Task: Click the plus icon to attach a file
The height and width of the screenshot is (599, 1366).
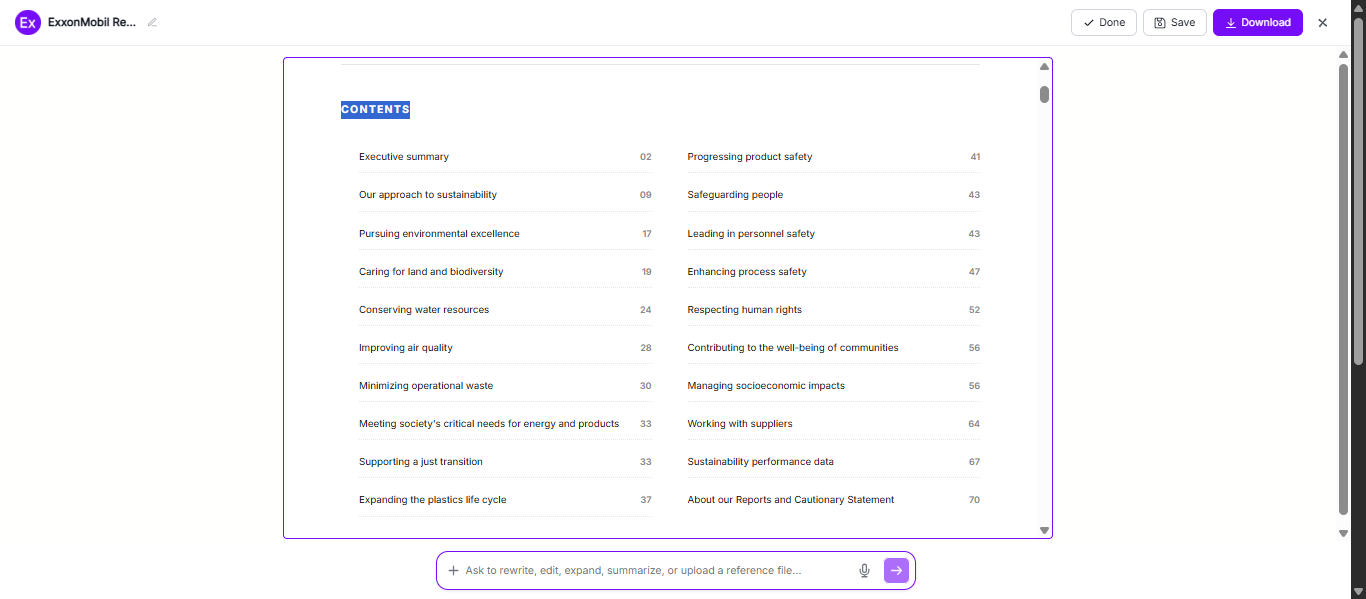Action: click(453, 570)
